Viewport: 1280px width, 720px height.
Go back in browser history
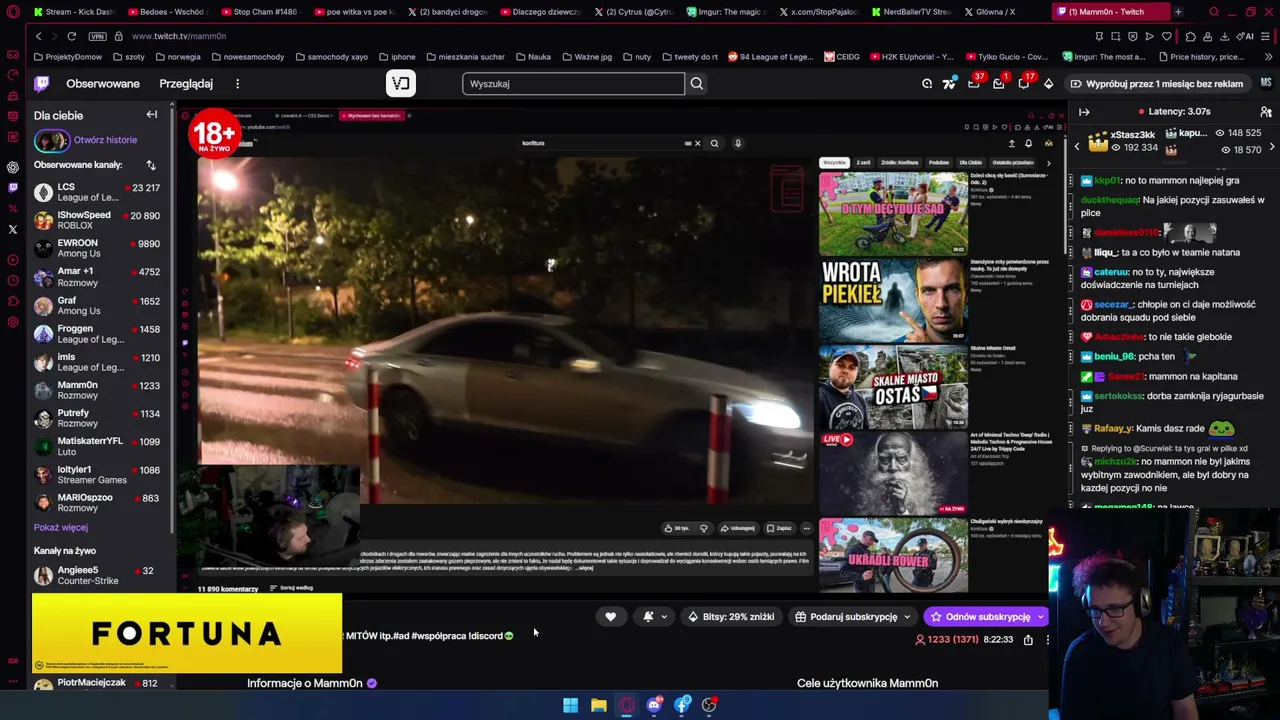(x=38, y=36)
